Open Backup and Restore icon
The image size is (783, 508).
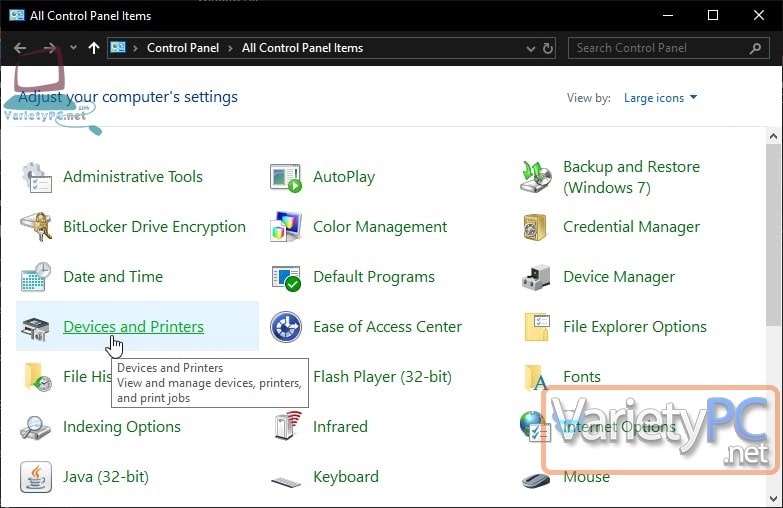click(536, 177)
